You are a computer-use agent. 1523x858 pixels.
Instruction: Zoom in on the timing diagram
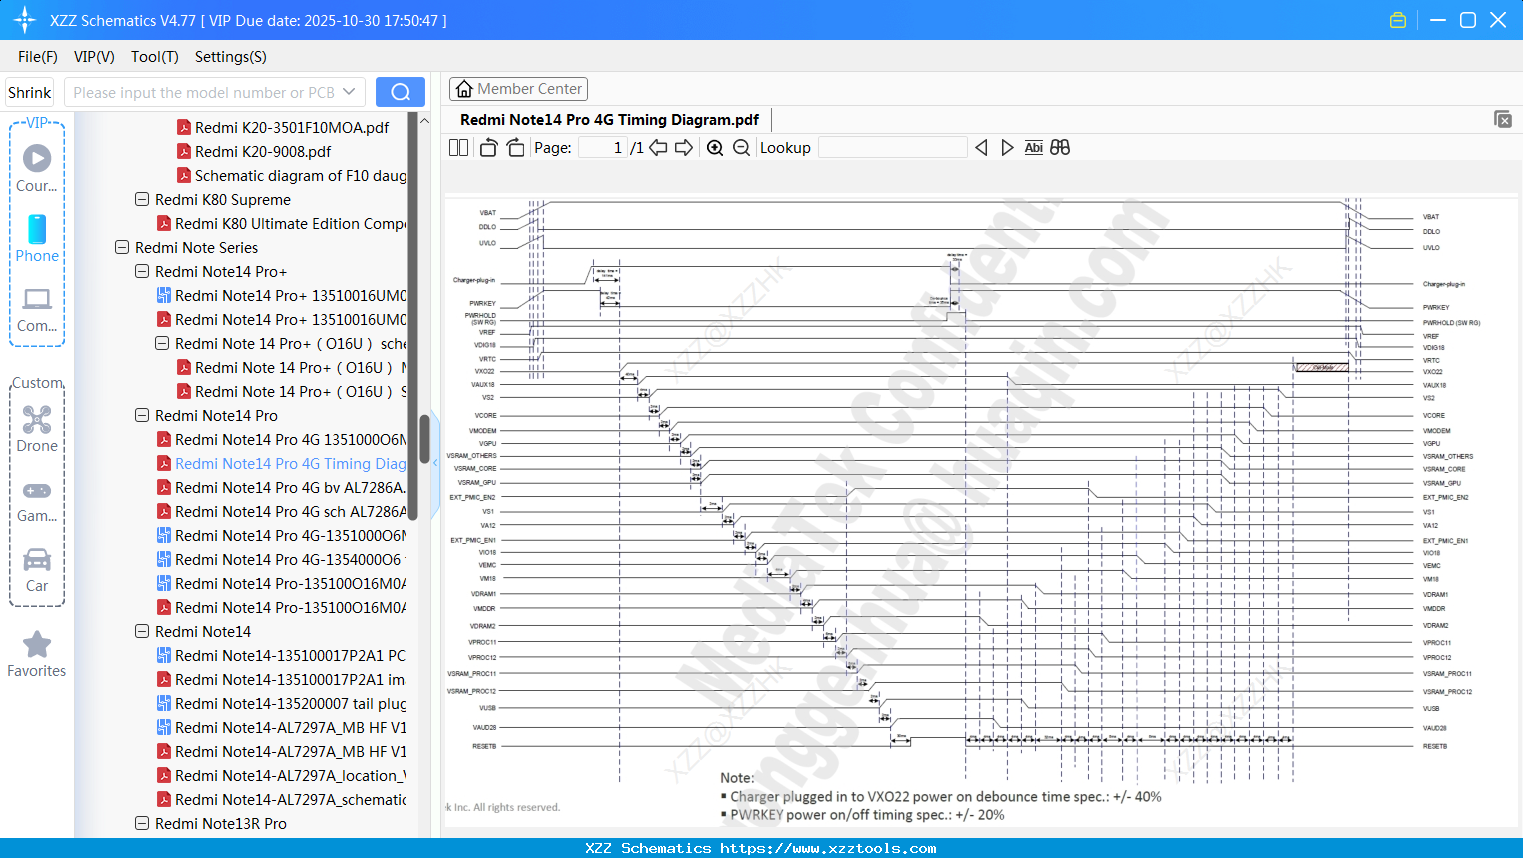click(715, 147)
